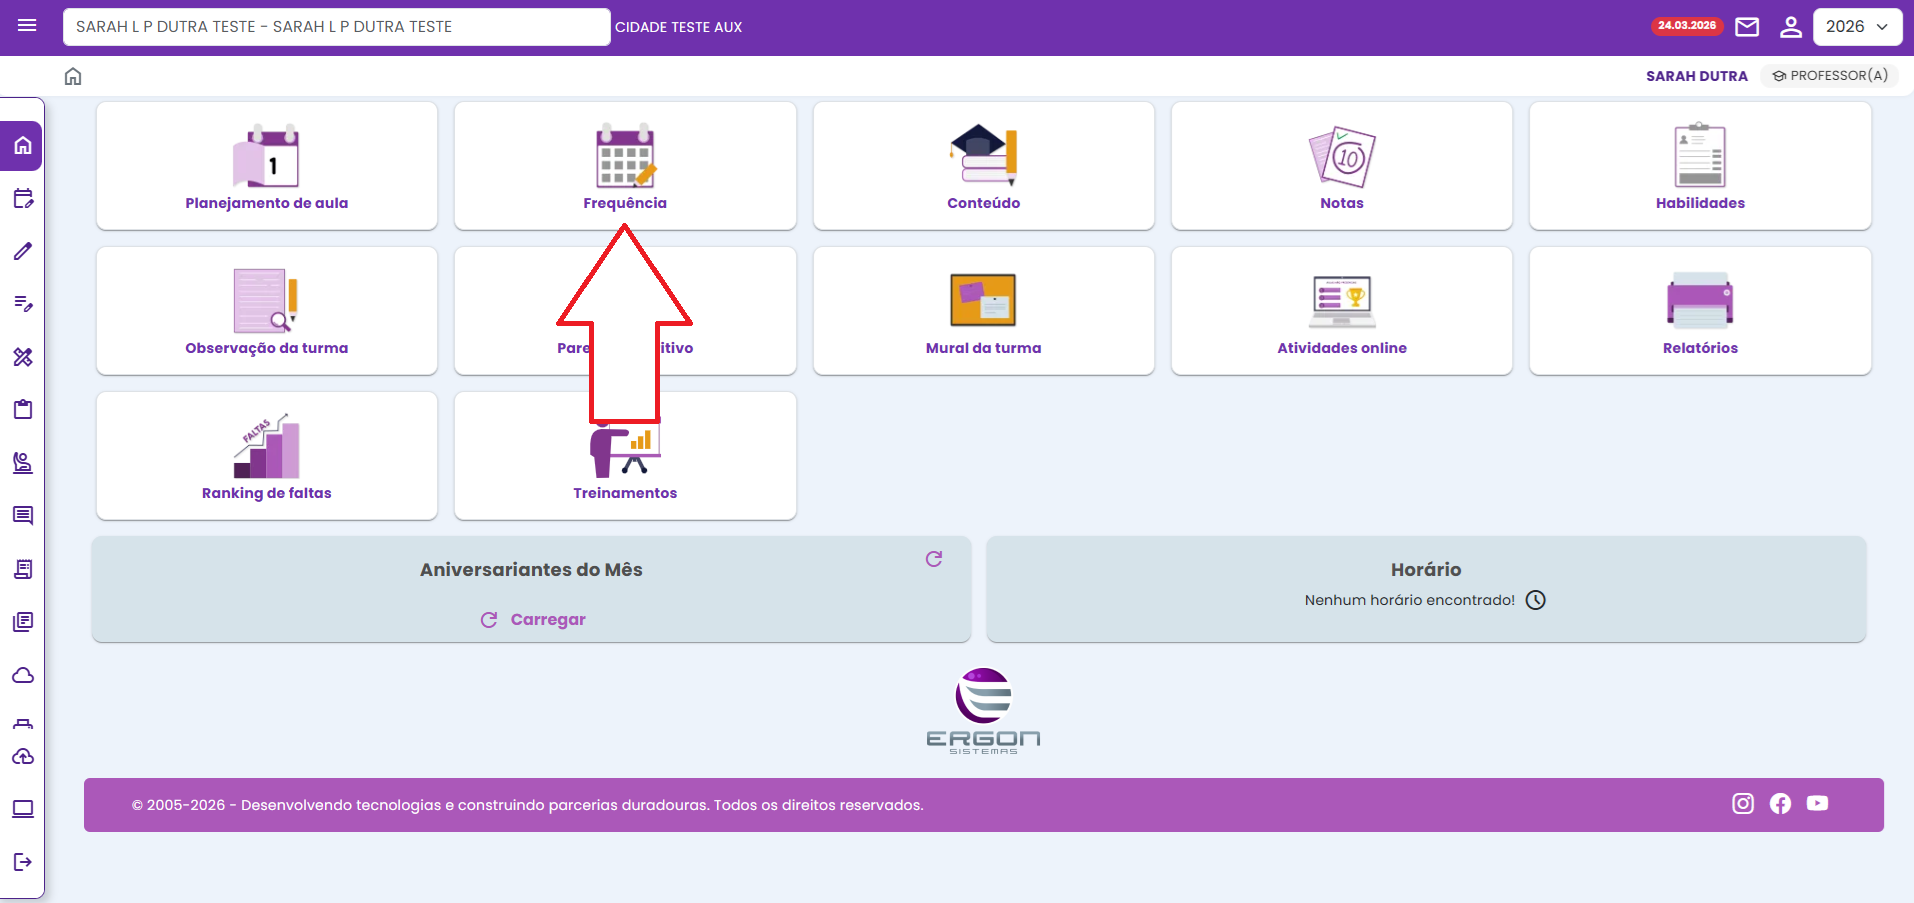Screen dimensions: 1914x903
Task: Open the Ranking de faltas card
Action: coord(267,456)
